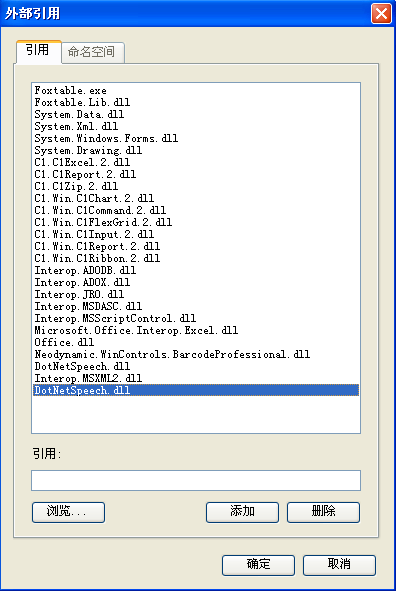Click the highlighted DotNetSpeech.dll row

[x=196, y=390]
